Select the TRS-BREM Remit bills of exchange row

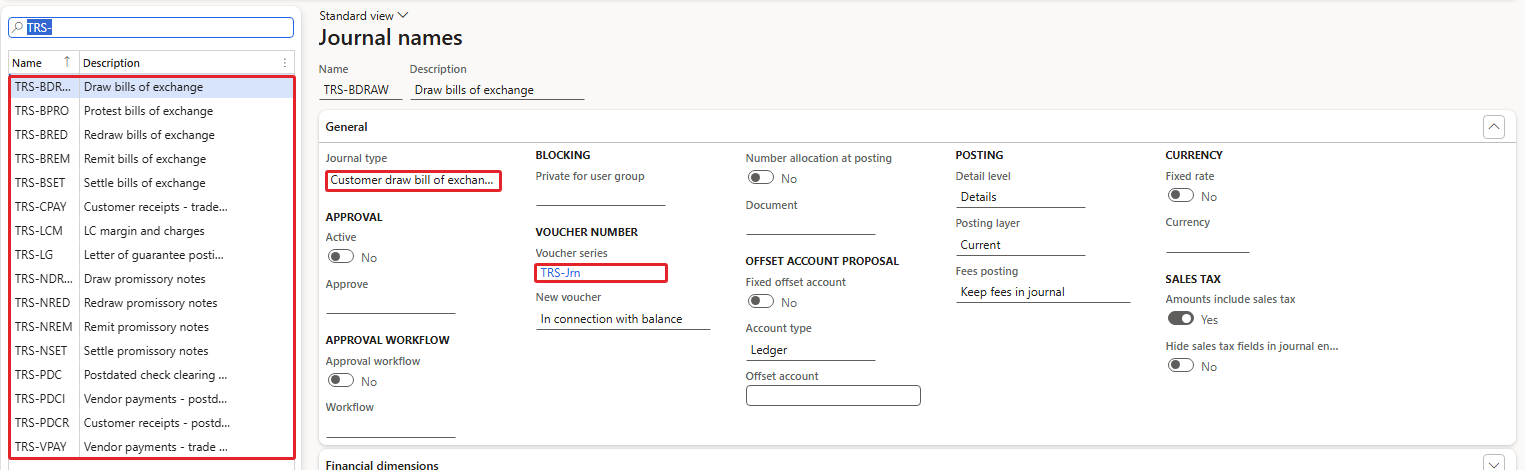pos(152,159)
